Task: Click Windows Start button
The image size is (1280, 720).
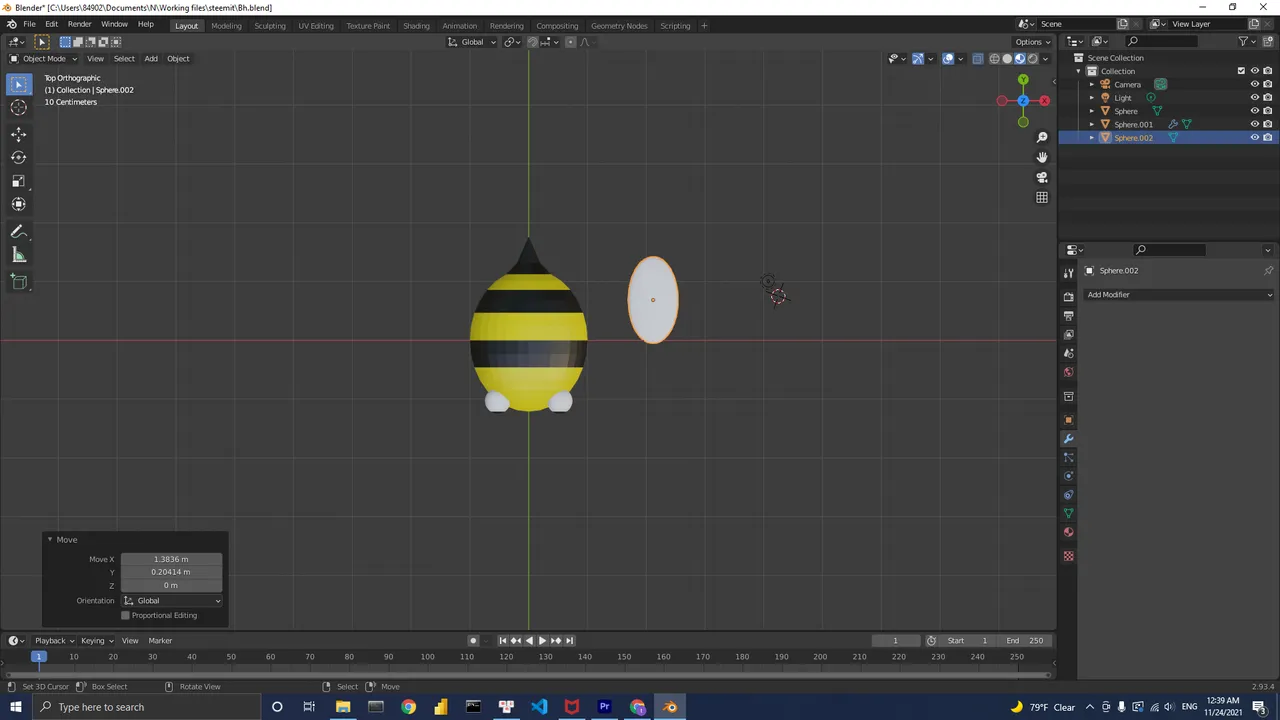Action: 15,707
